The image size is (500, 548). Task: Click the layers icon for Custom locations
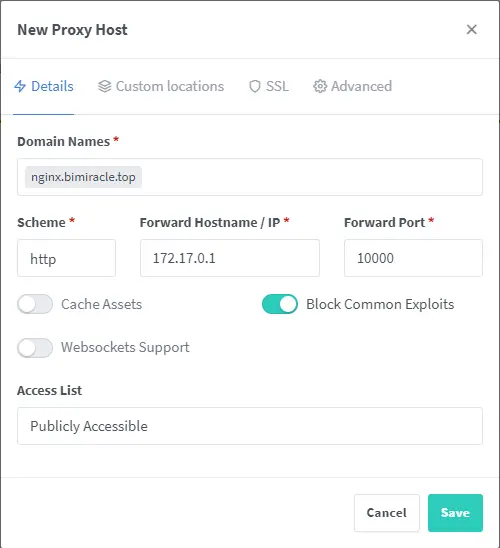tap(104, 86)
